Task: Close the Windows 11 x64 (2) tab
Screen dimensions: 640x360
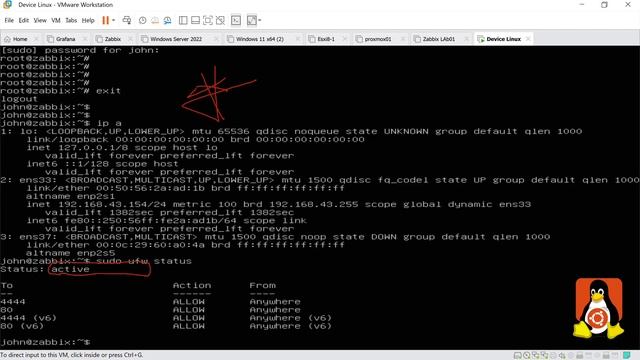Action: click(298, 39)
